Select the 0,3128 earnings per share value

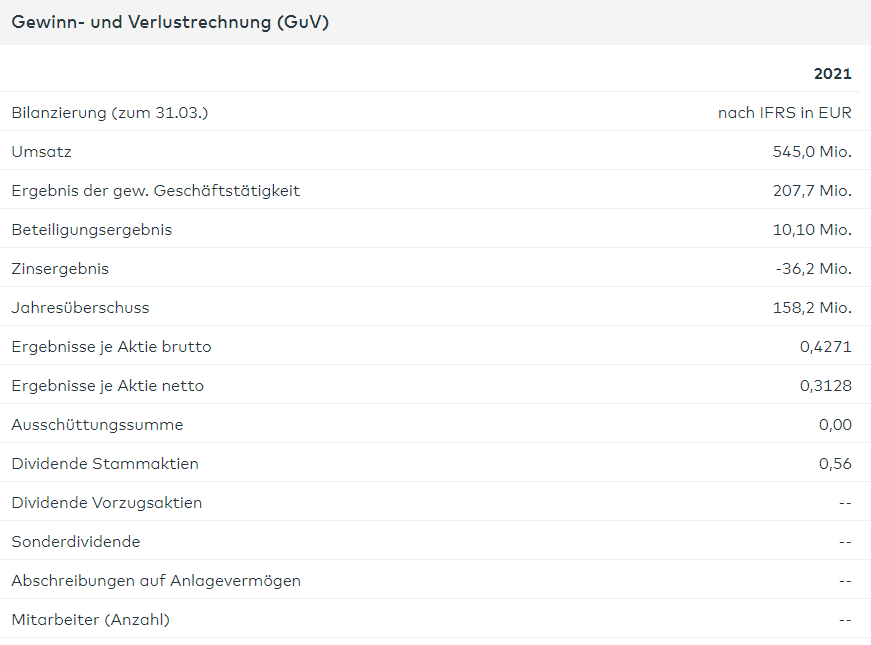pos(826,386)
